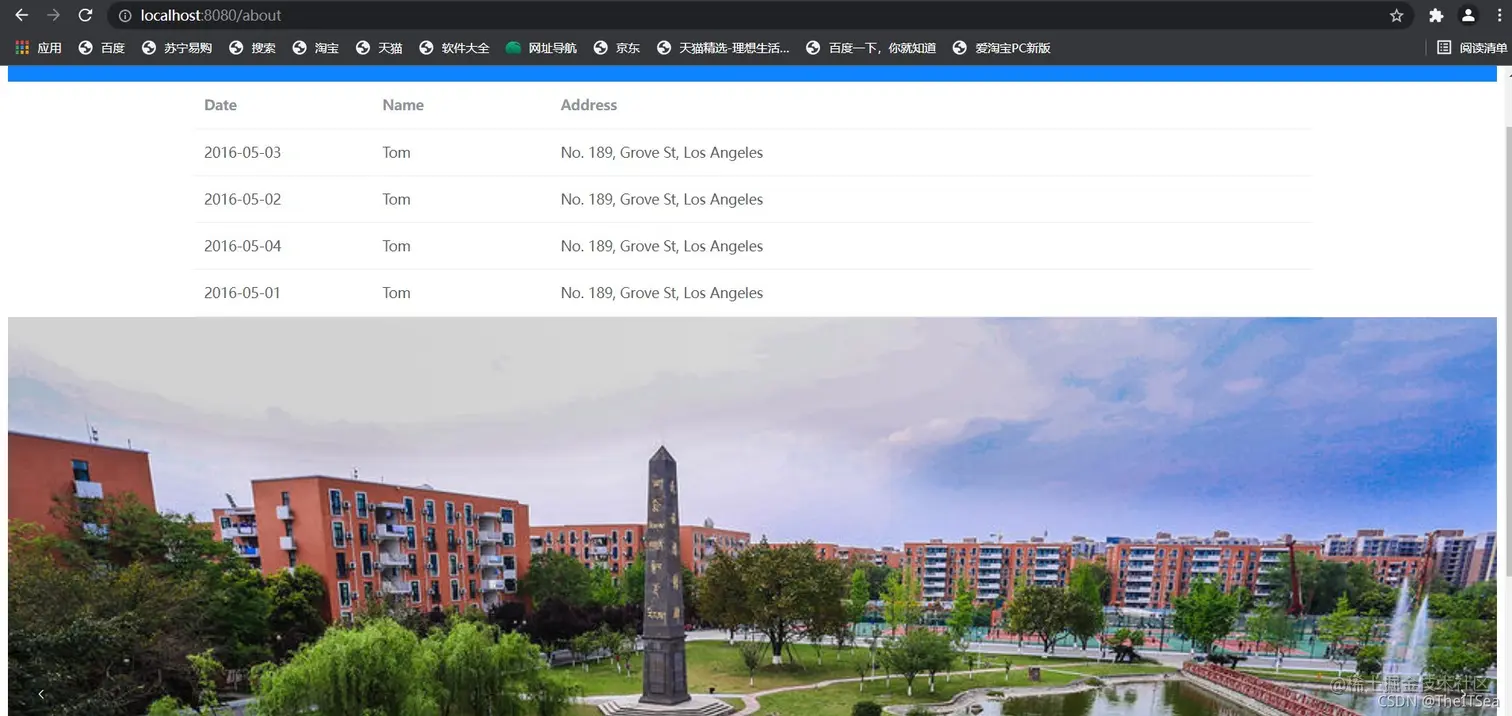1512x716 pixels.
Task: Click the address in the 2016-05-02 row
Action: [x=662, y=199]
